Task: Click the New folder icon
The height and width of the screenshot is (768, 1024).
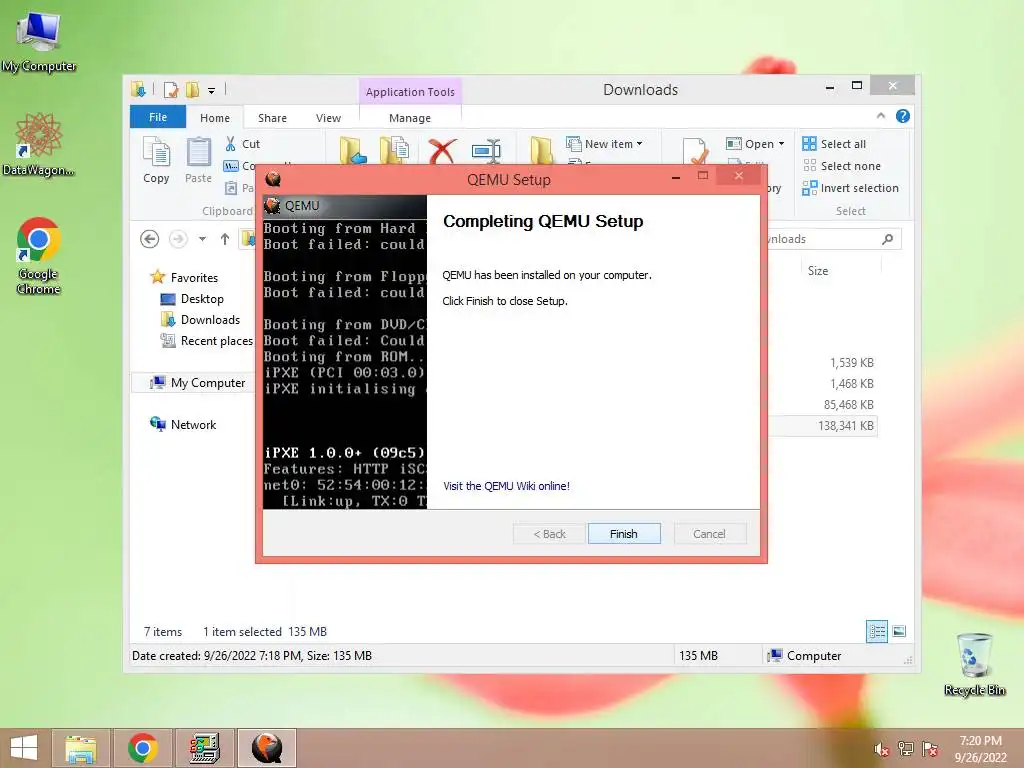Action: (541, 150)
